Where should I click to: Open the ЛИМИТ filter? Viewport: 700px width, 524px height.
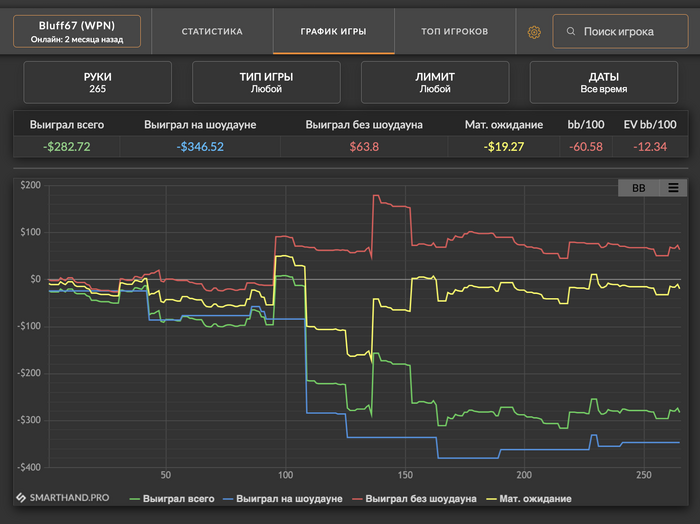435,83
